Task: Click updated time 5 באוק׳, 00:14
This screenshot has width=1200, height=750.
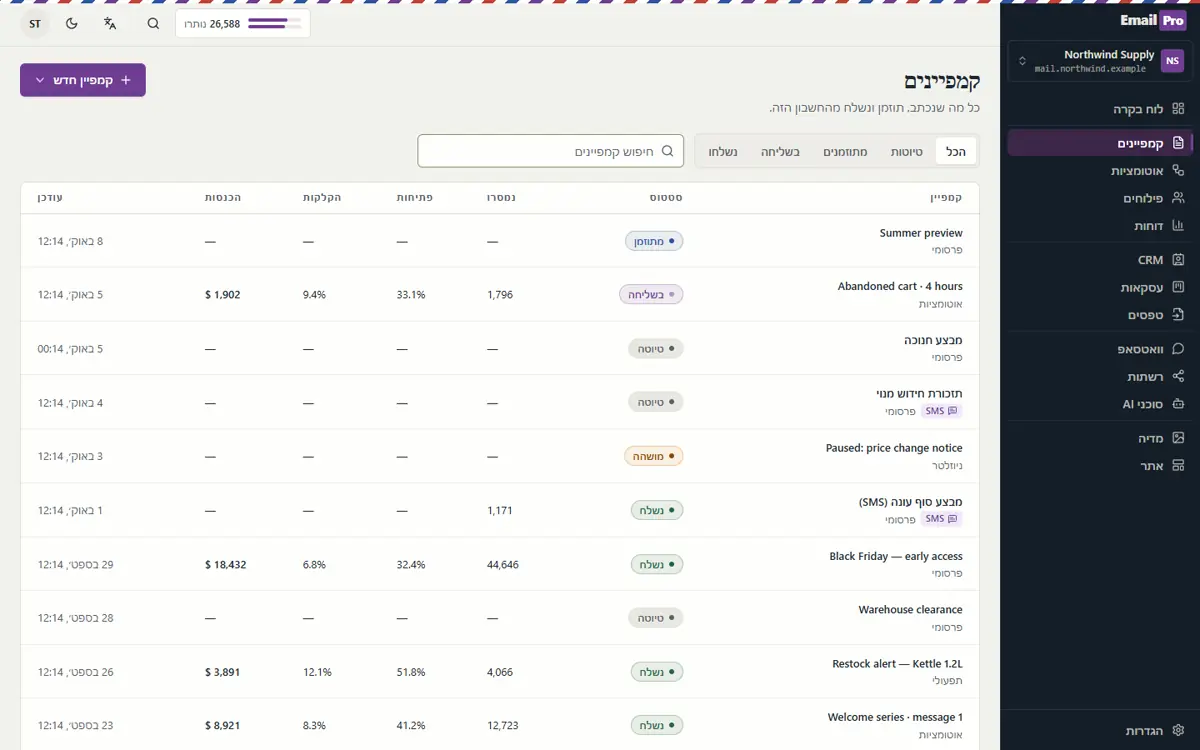Action: tap(70, 349)
